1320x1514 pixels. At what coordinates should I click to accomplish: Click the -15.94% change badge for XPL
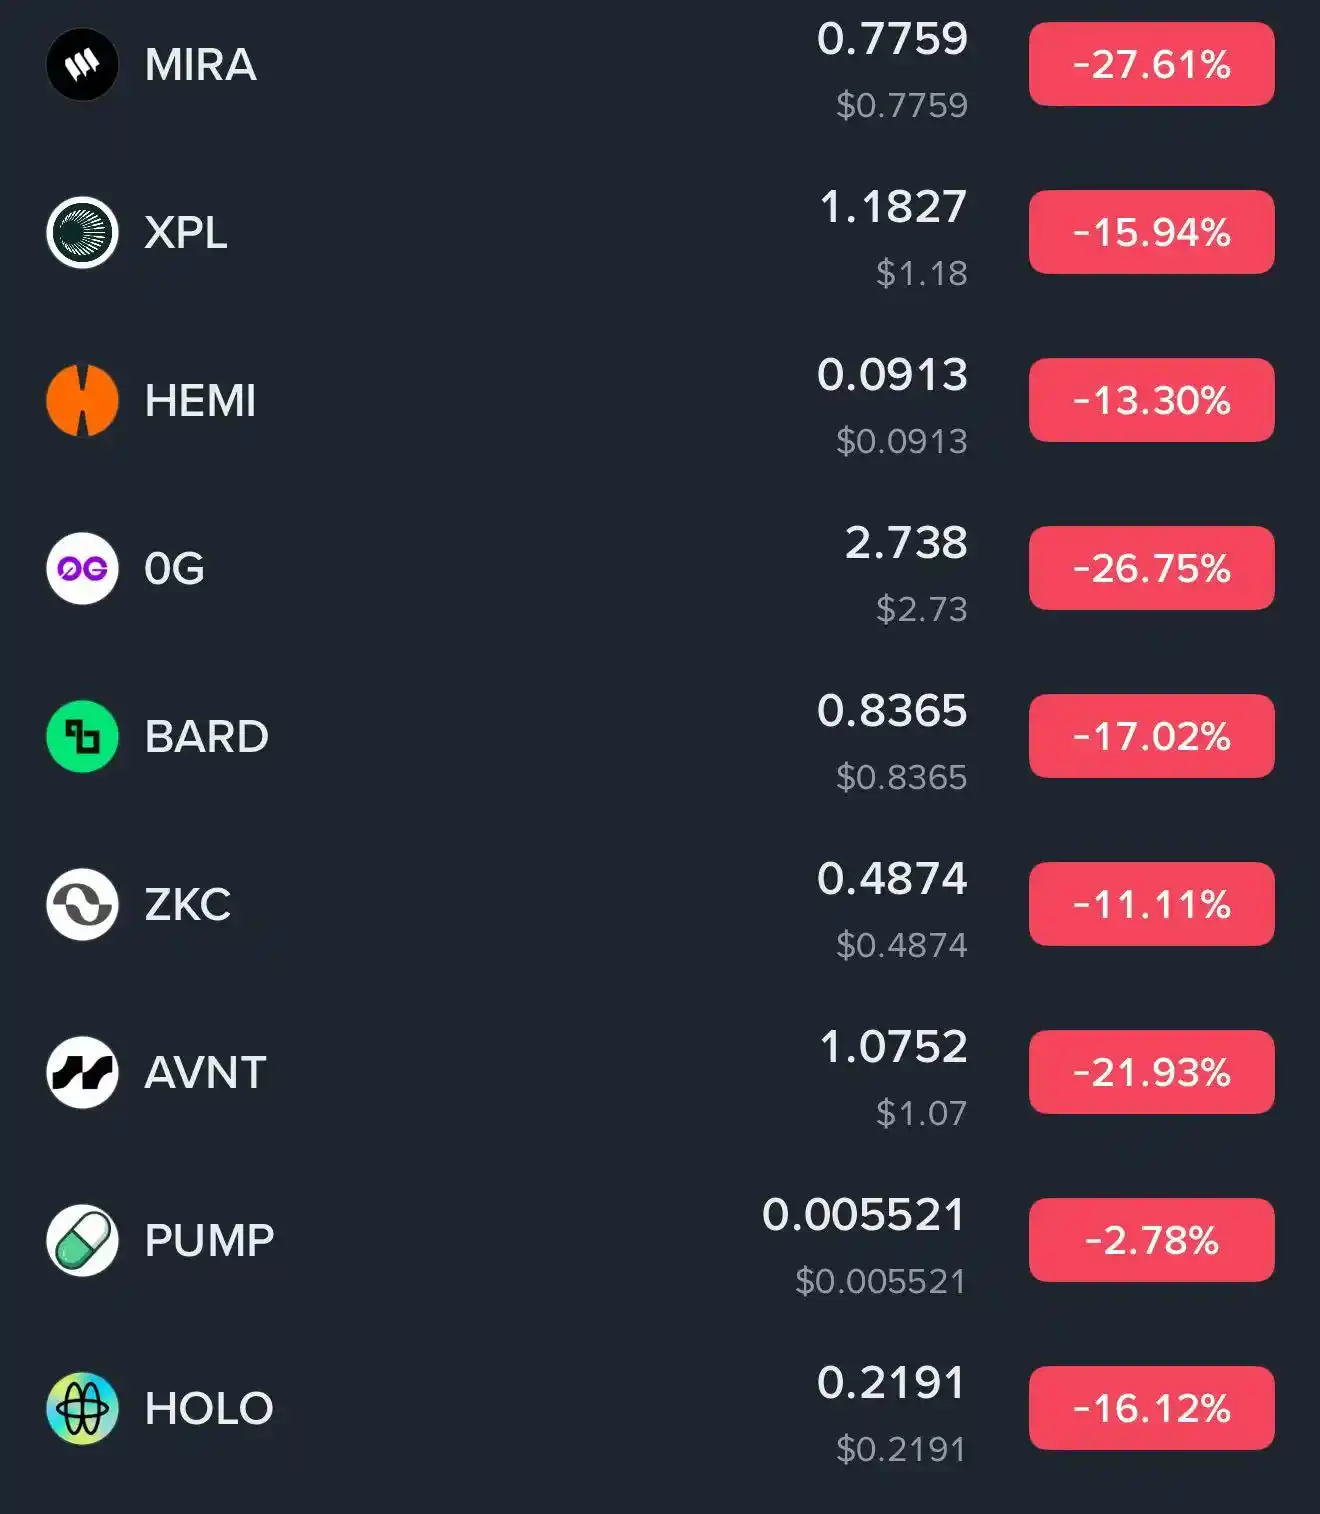point(1151,233)
